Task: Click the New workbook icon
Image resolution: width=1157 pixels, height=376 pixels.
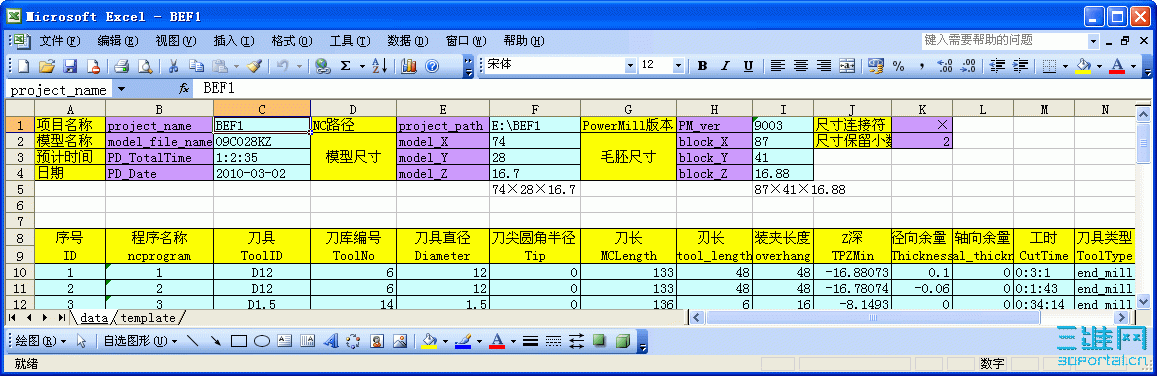Action: (23, 66)
